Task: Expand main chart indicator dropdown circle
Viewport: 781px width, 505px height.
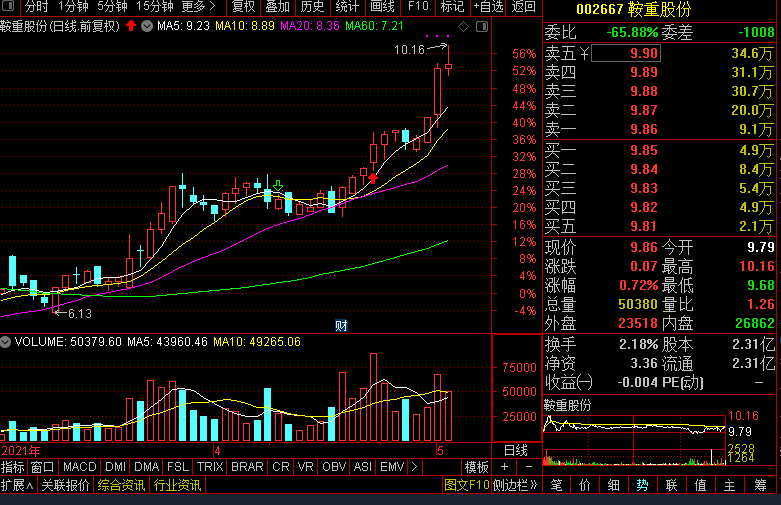Action: point(147,26)
